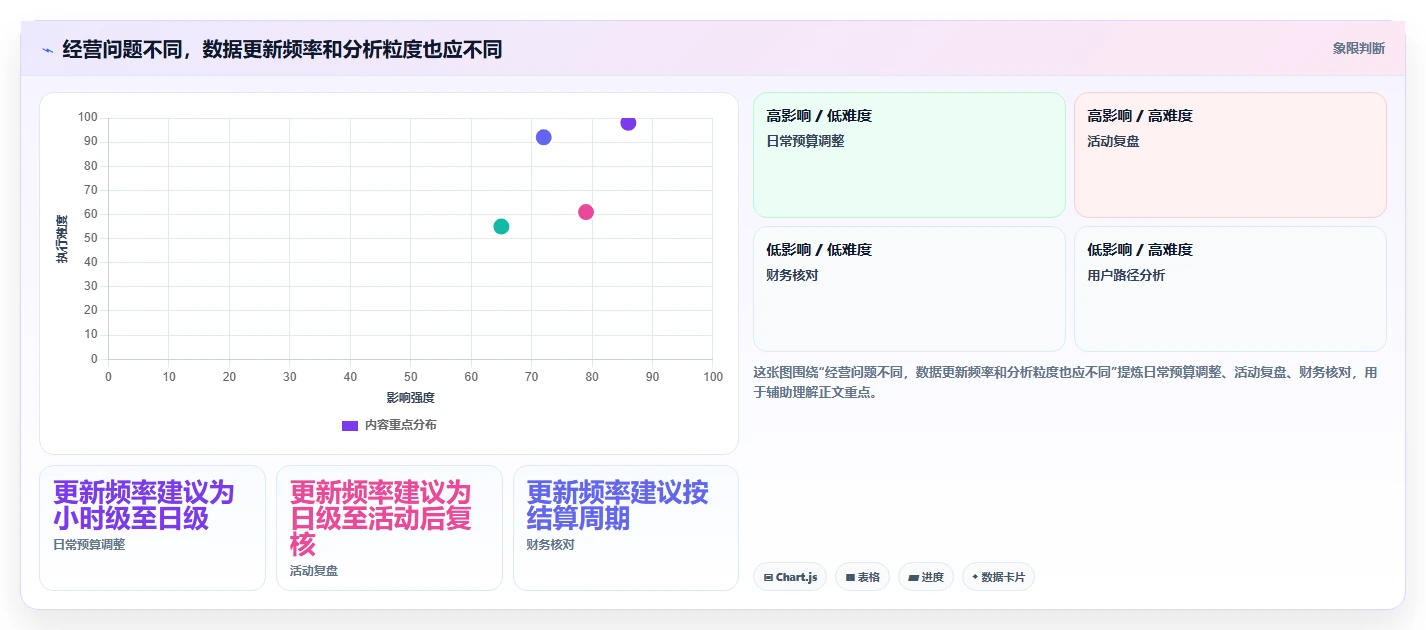Click the 财务核对 caption under blue heading
Image resolution: width=1426 pixels, height=630 pixels.
(551, 545)
